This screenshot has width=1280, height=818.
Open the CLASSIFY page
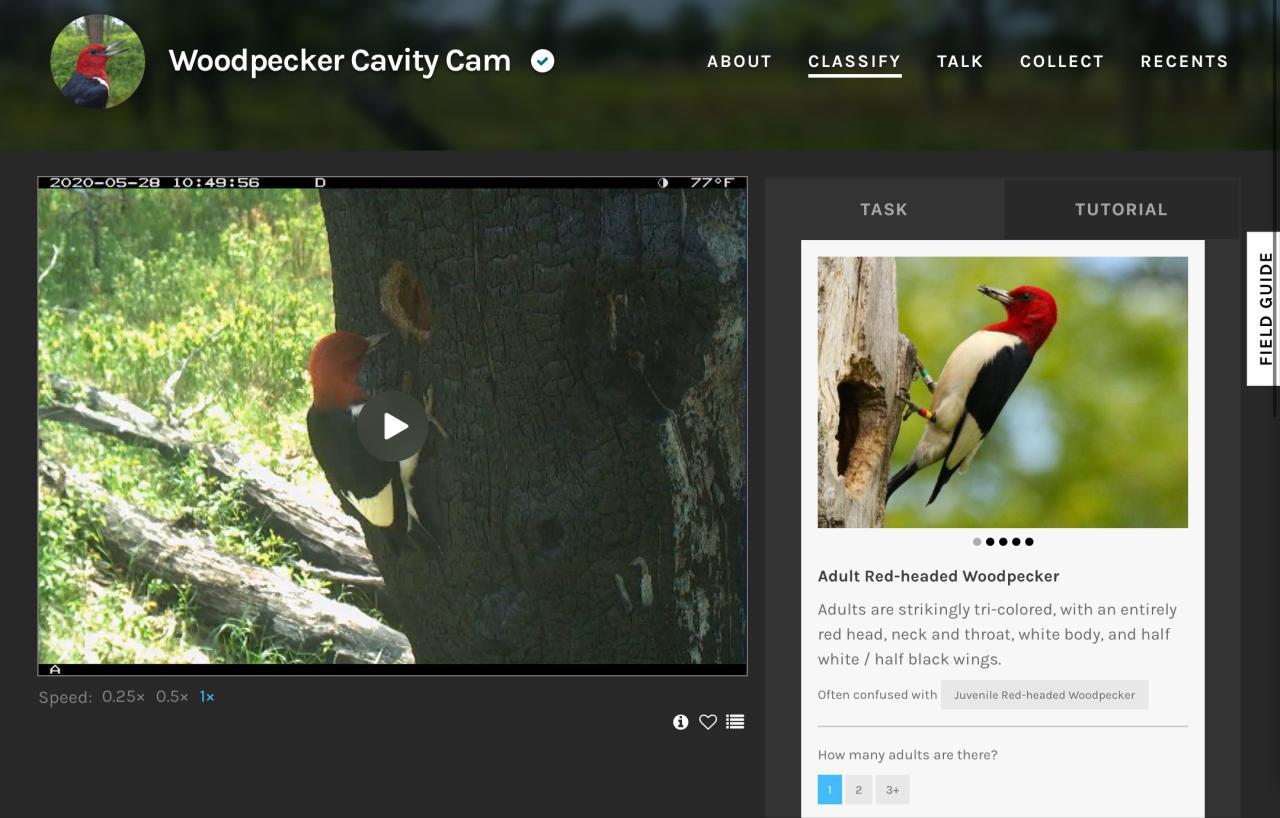(855, 61)
